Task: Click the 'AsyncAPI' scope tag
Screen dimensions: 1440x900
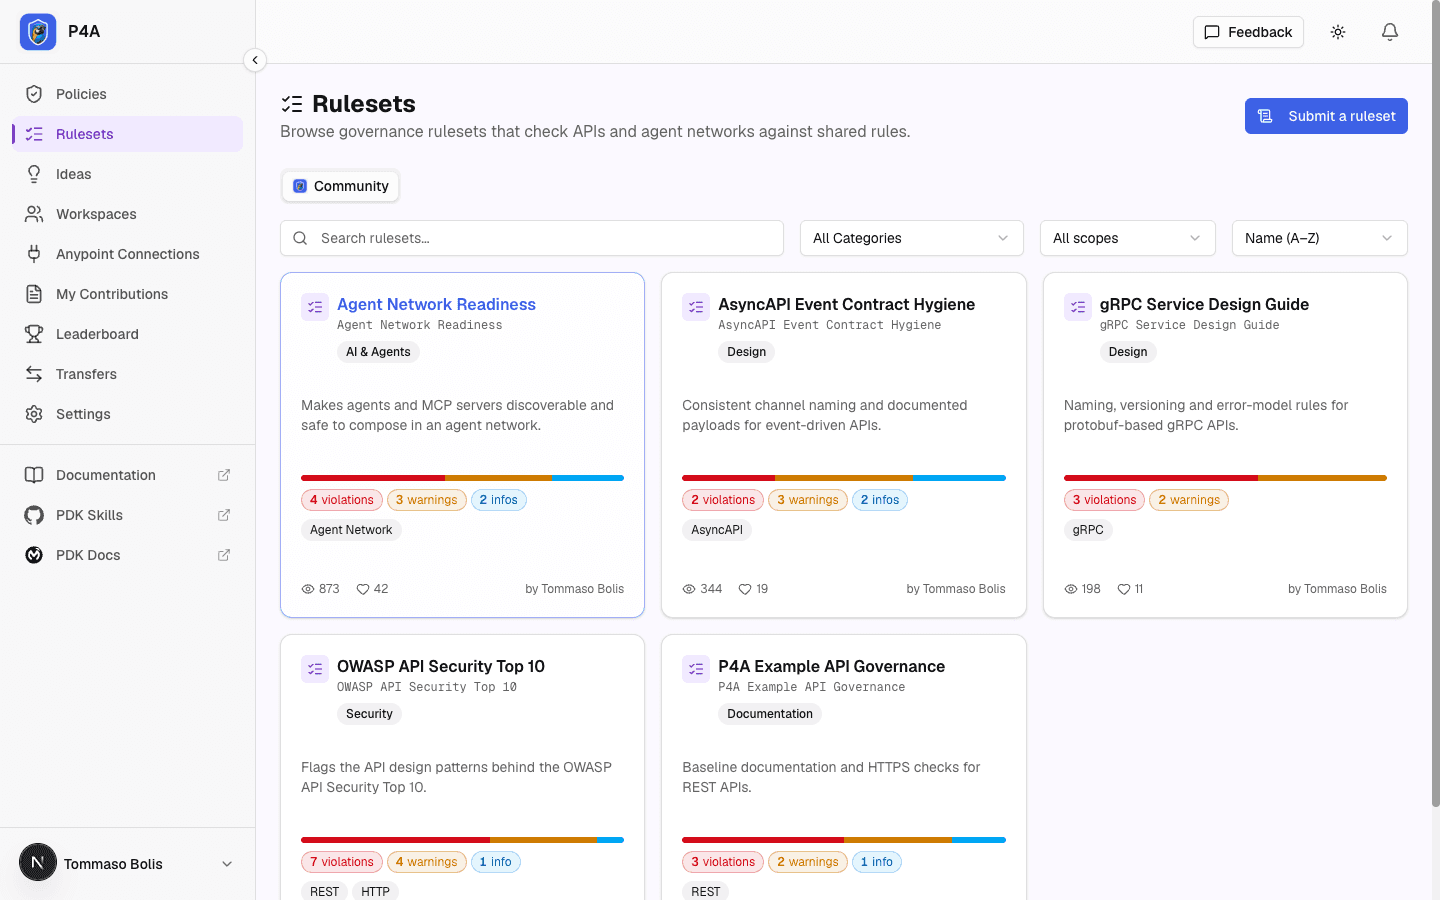Action: pyautogui.click(x=717, y=530)
